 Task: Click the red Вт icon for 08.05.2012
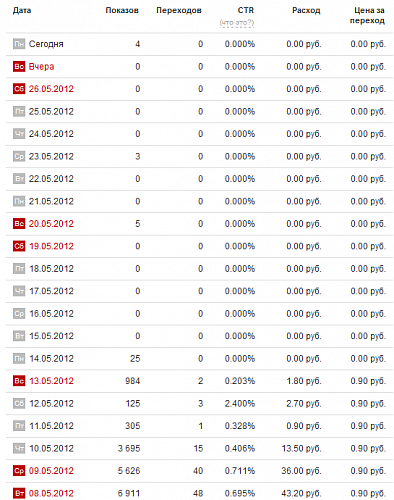pos(19,493)
